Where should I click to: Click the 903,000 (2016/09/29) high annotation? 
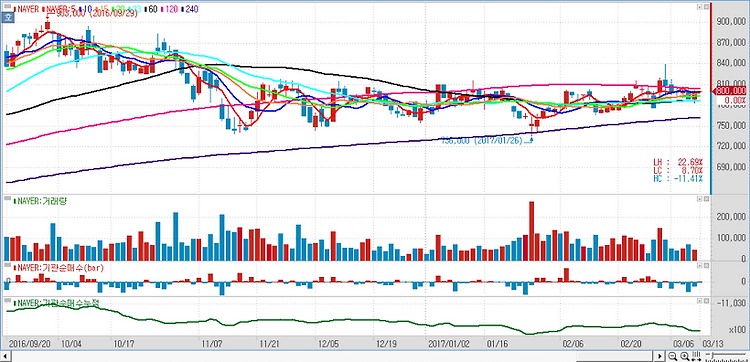tap(97, 14)
